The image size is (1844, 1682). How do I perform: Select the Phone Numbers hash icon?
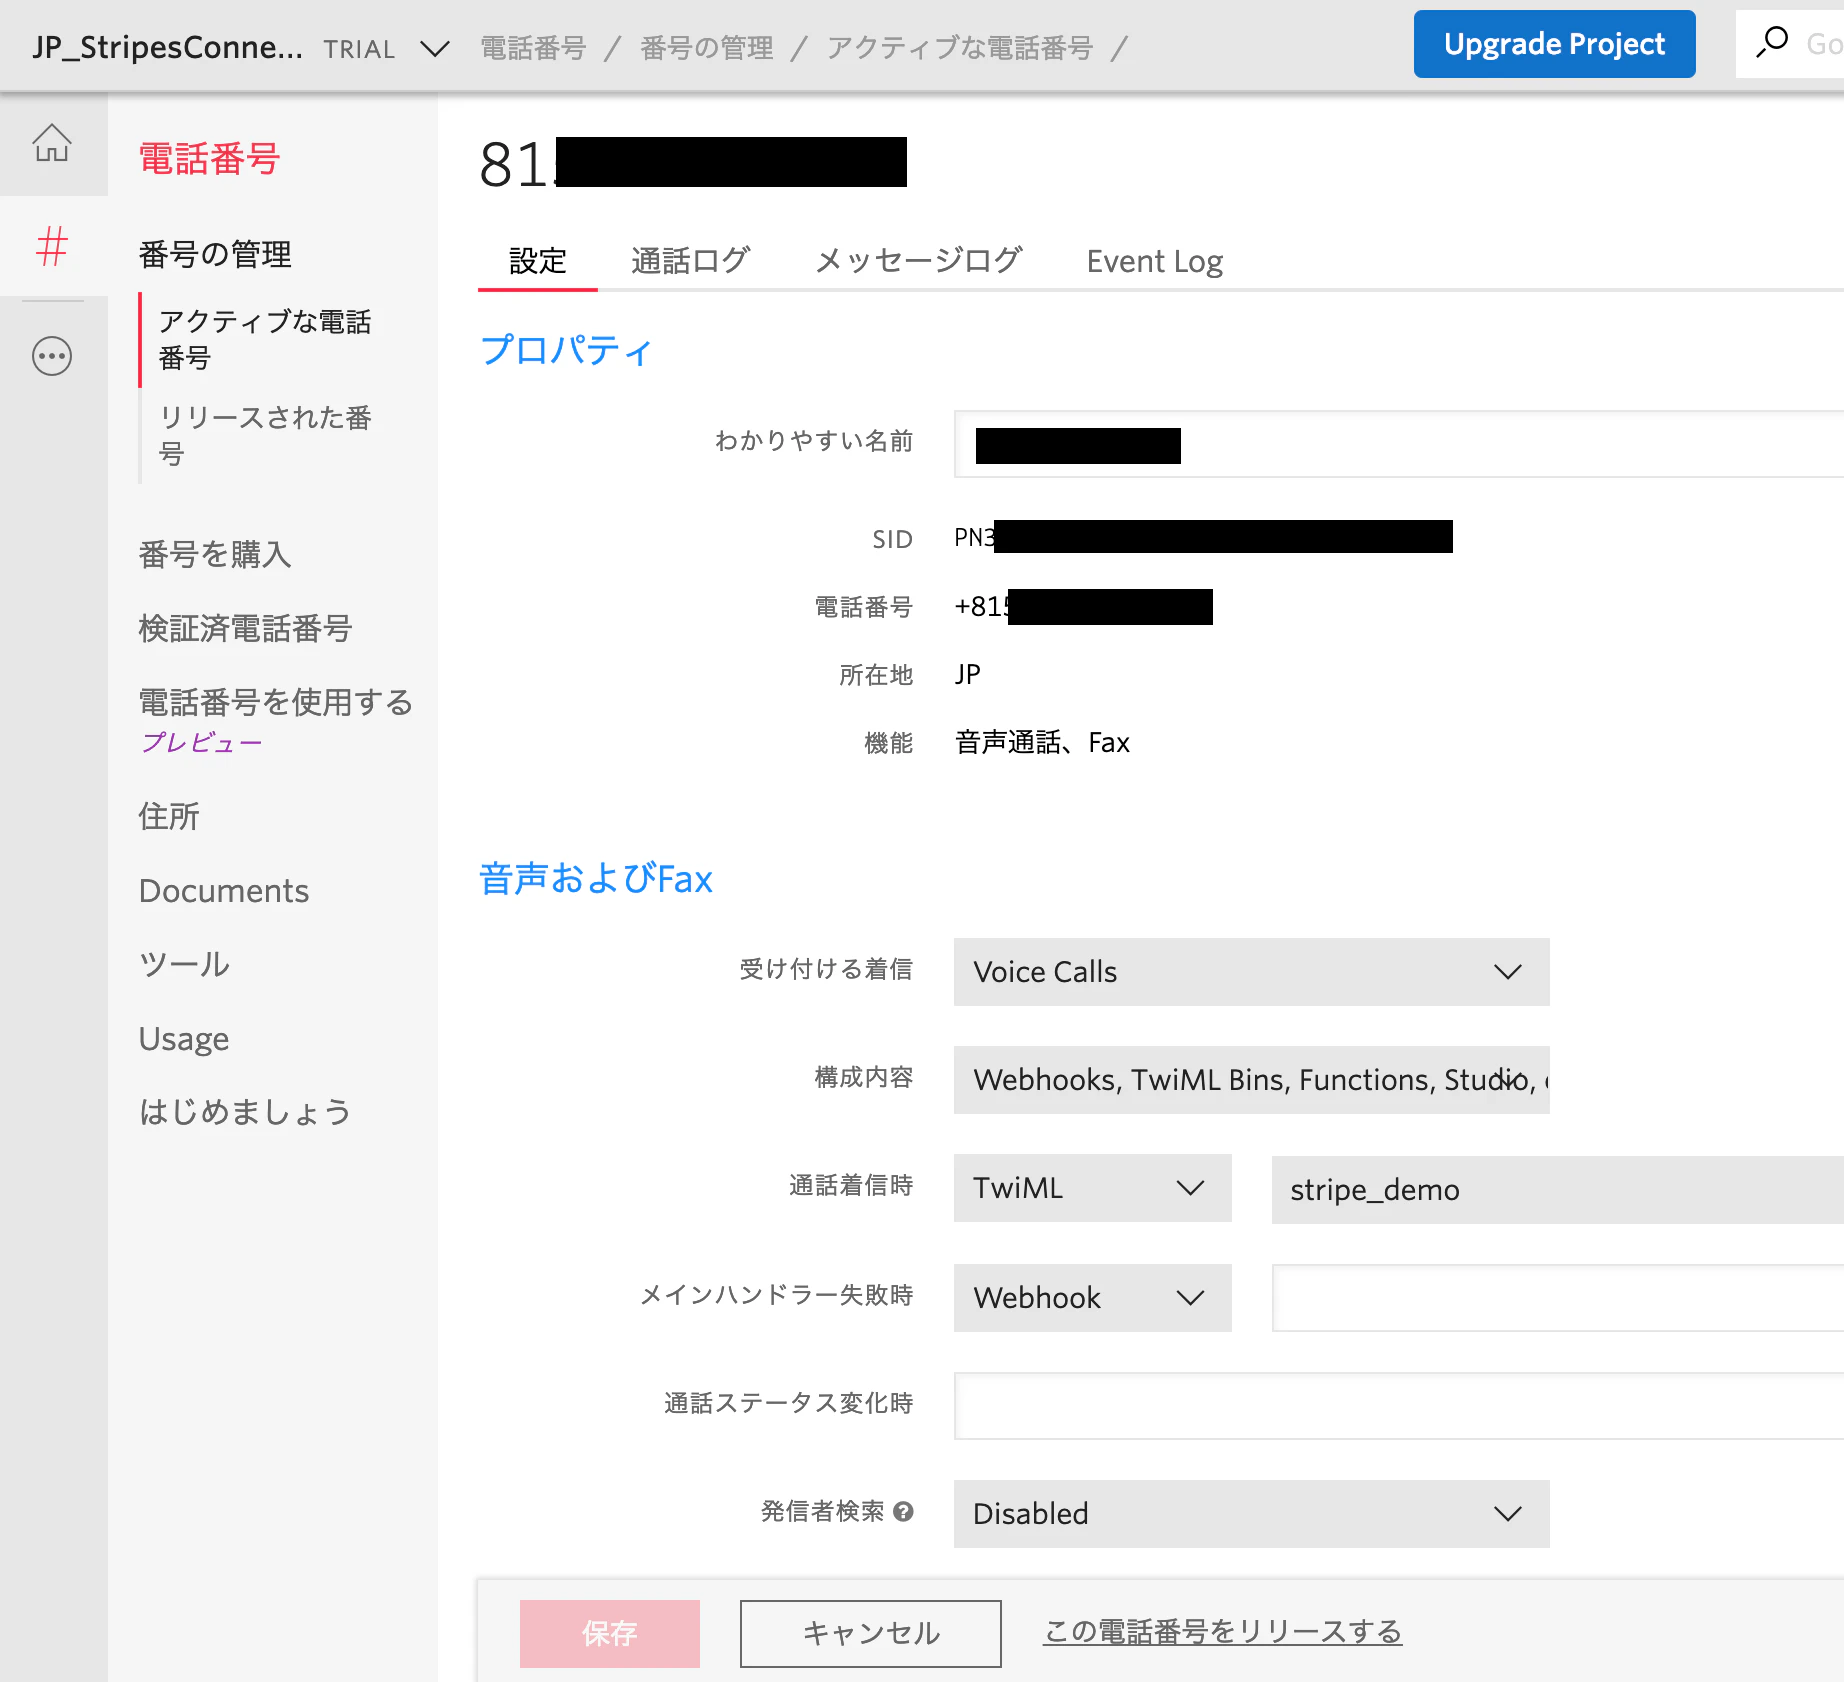(52, 247)
